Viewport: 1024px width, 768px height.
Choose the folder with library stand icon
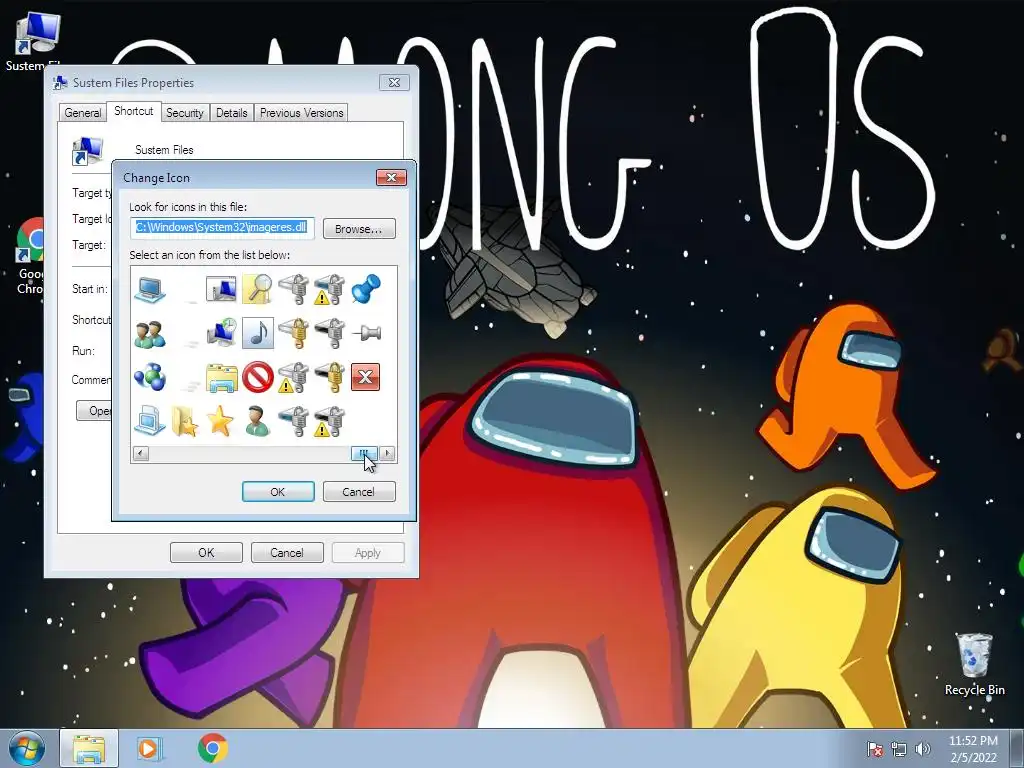pos(221,377)
